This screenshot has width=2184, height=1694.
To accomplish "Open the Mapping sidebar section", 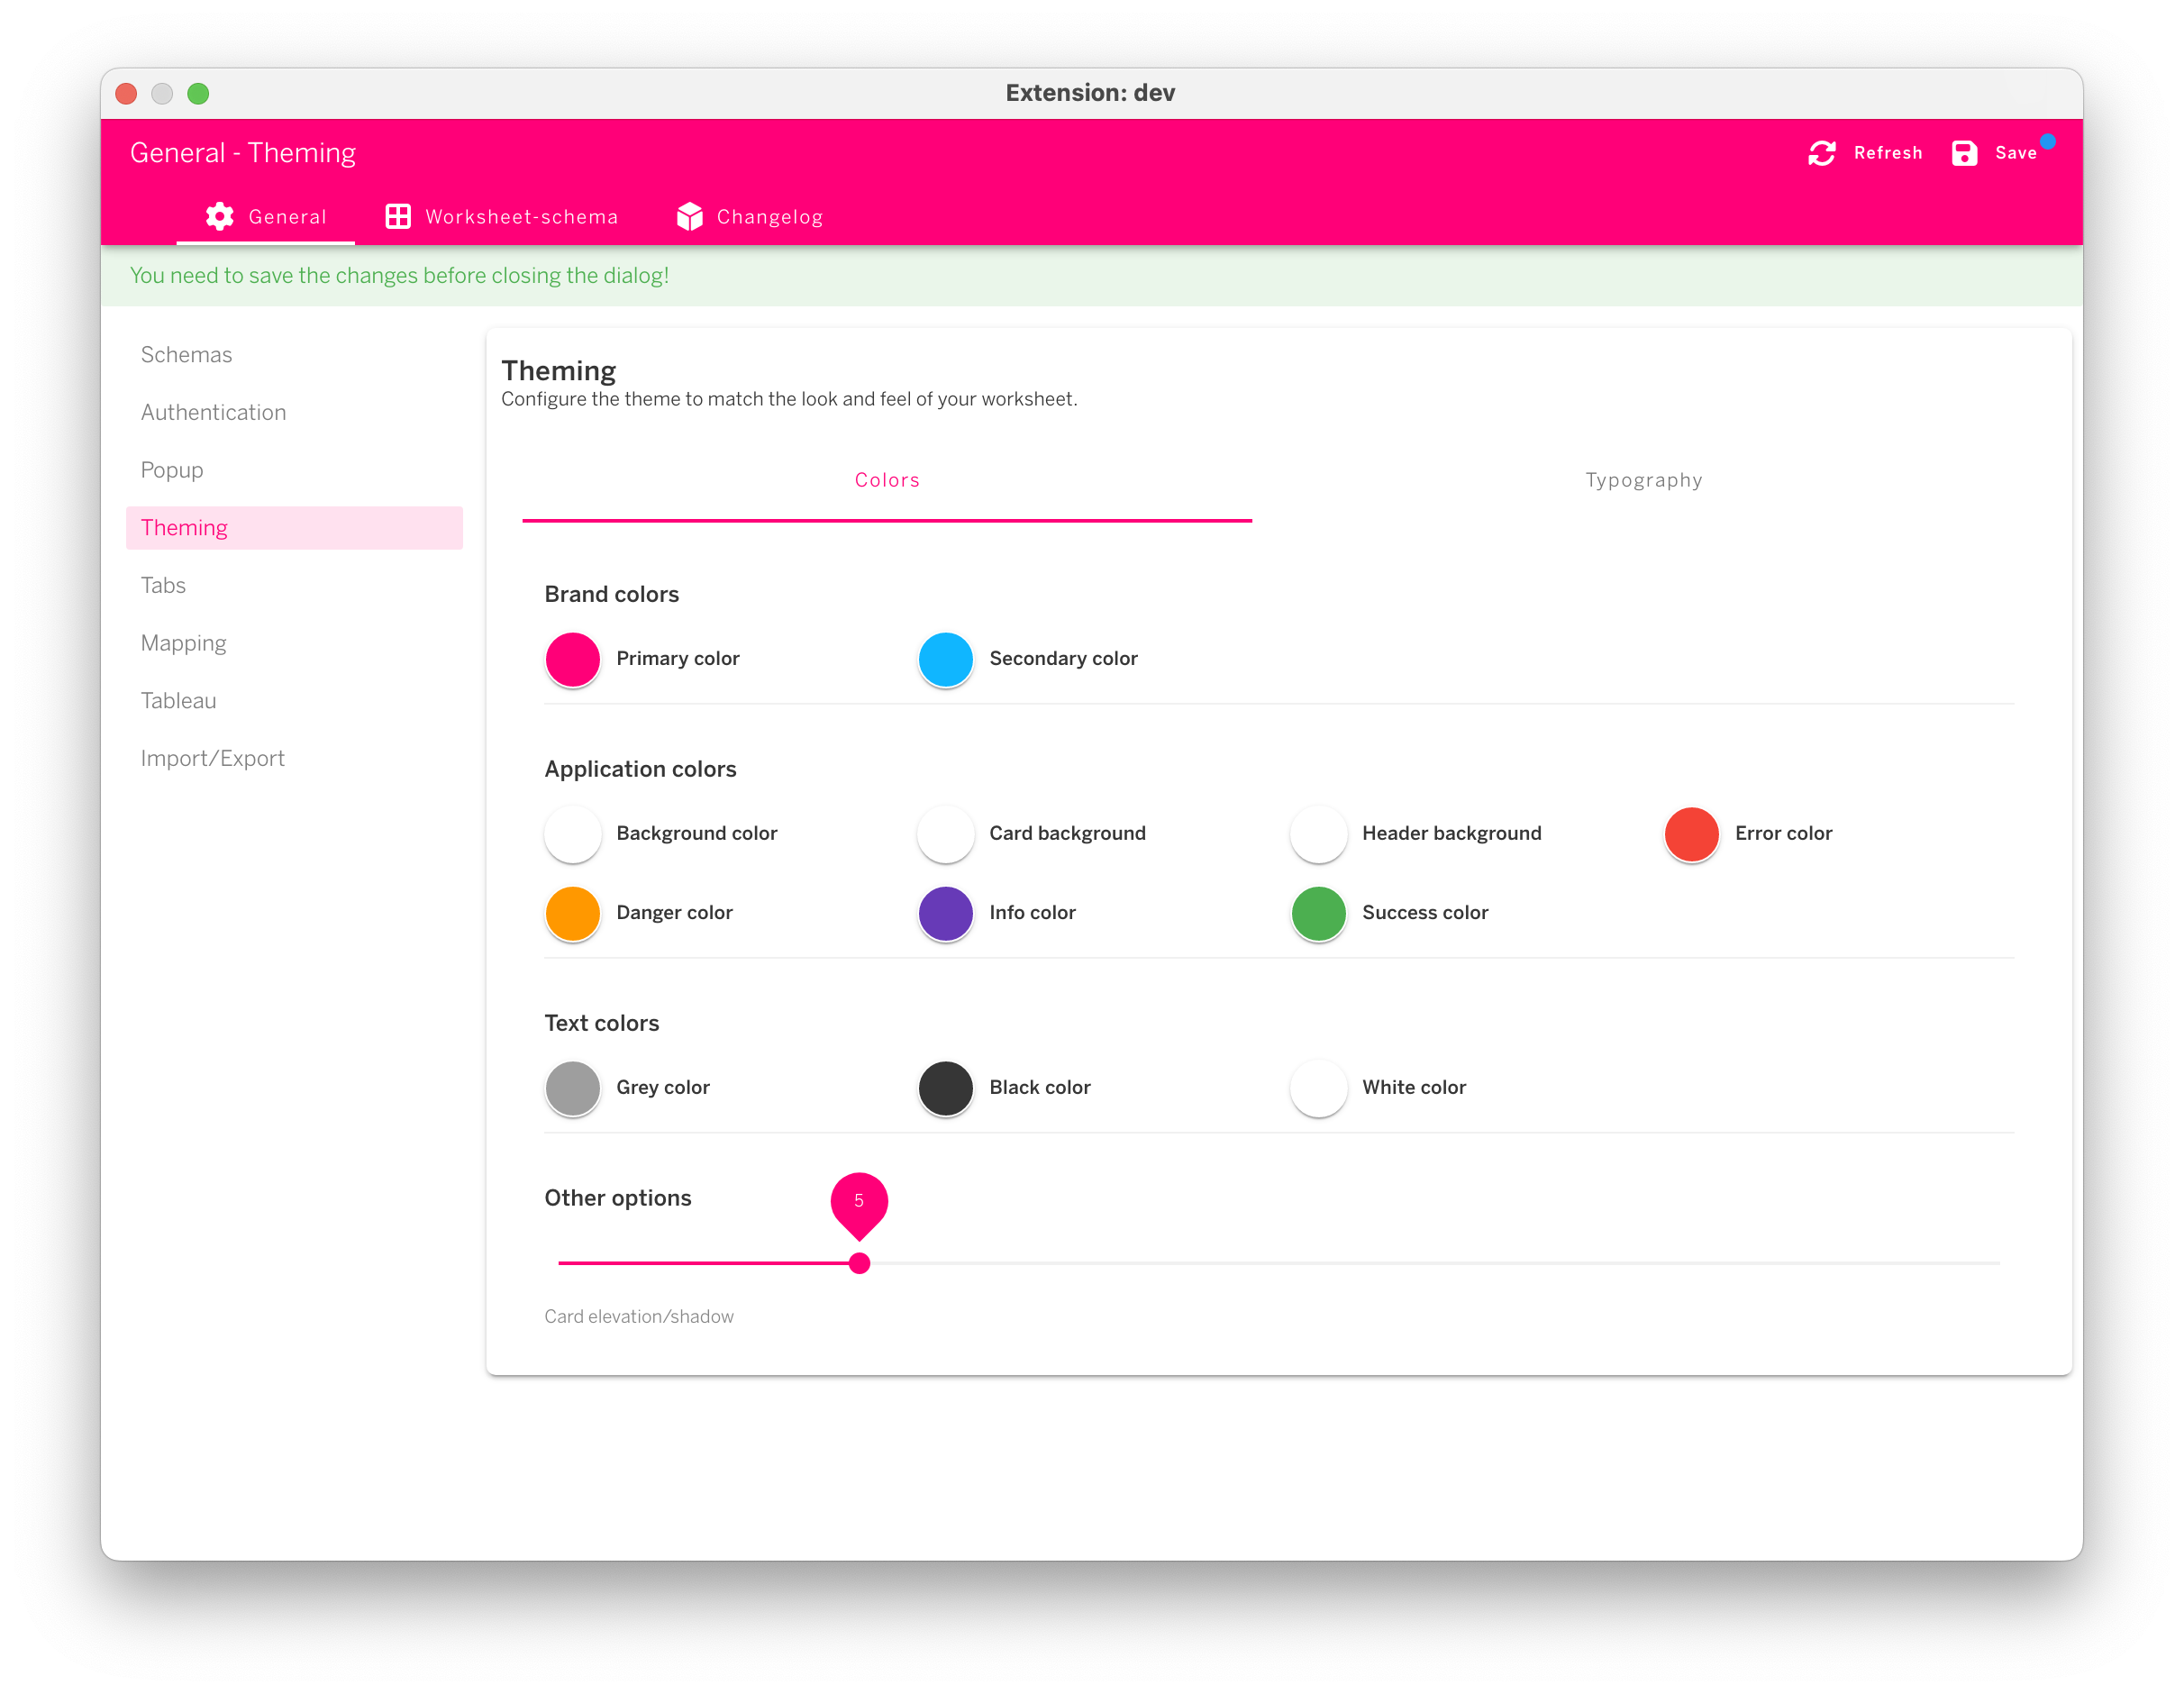I will (183, 643).
